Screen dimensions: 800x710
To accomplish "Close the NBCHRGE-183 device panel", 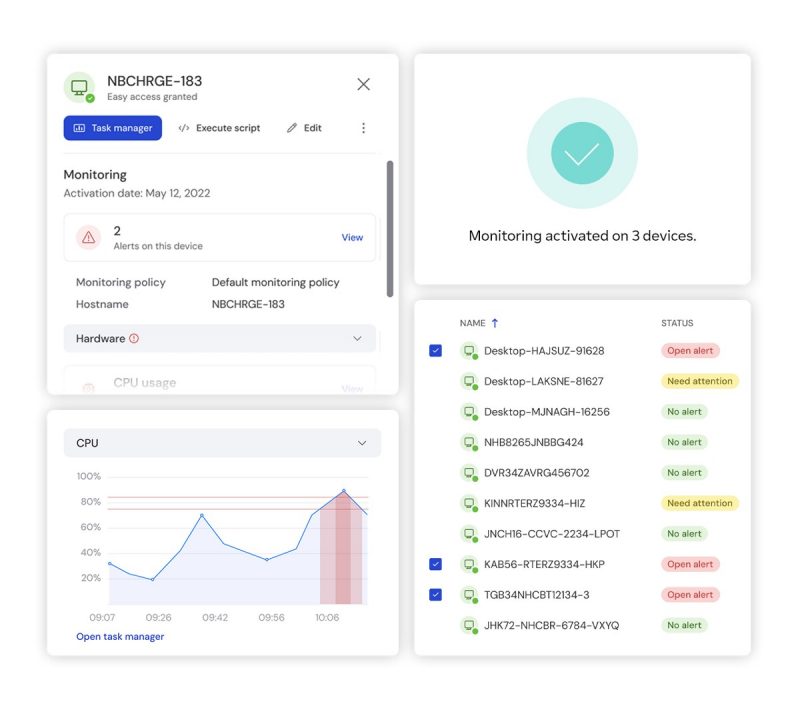I will [363, 84].
